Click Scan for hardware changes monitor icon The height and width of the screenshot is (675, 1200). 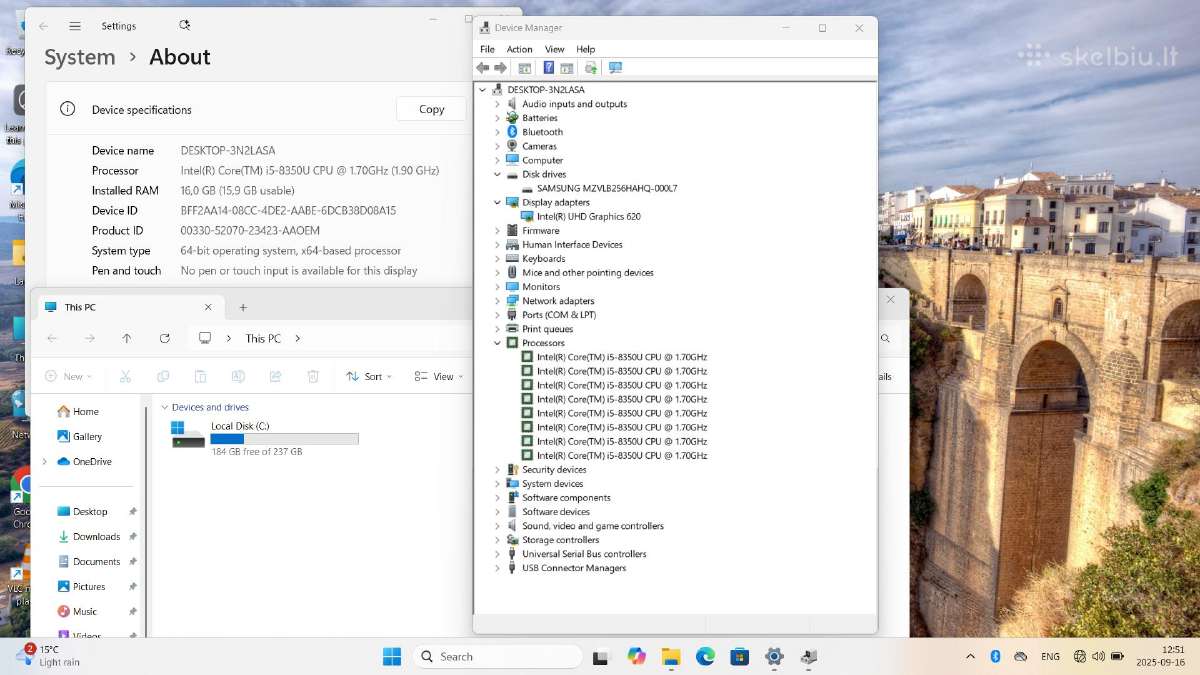(615, 68)
